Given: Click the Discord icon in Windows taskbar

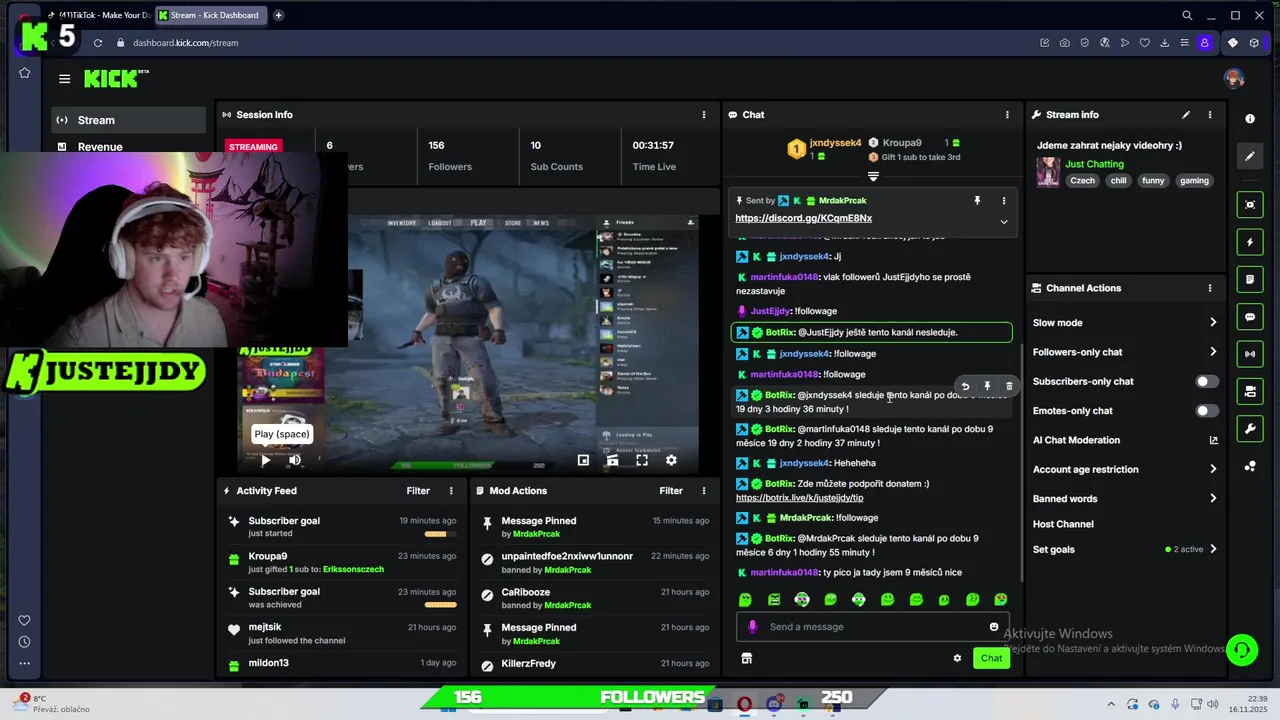Looking at the screenshot, I should click(x=774, y=705).
